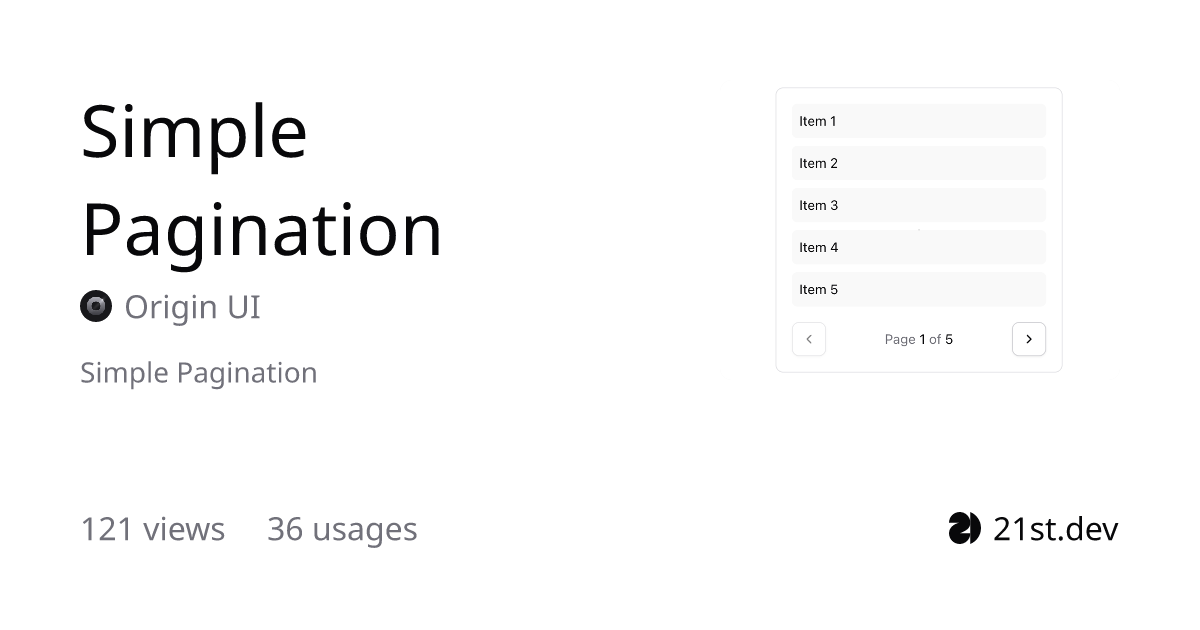Click the 121 views counter

click(153, 528)
